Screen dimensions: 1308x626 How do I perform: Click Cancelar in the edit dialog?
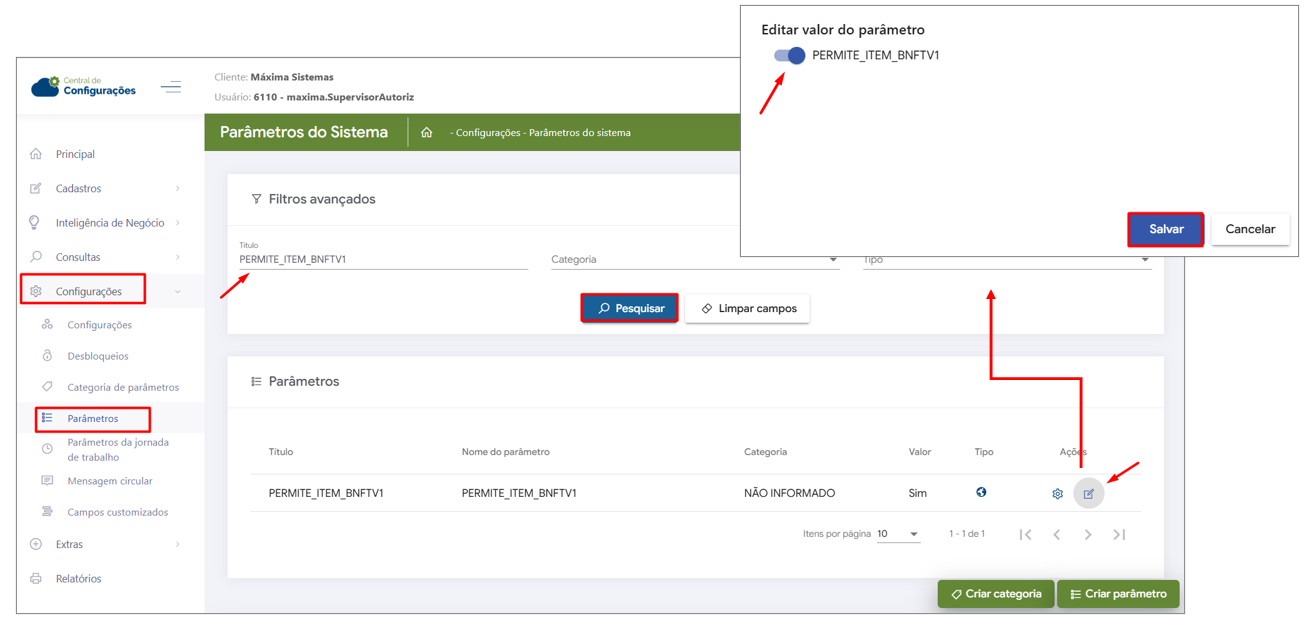tap(1250, 229)
